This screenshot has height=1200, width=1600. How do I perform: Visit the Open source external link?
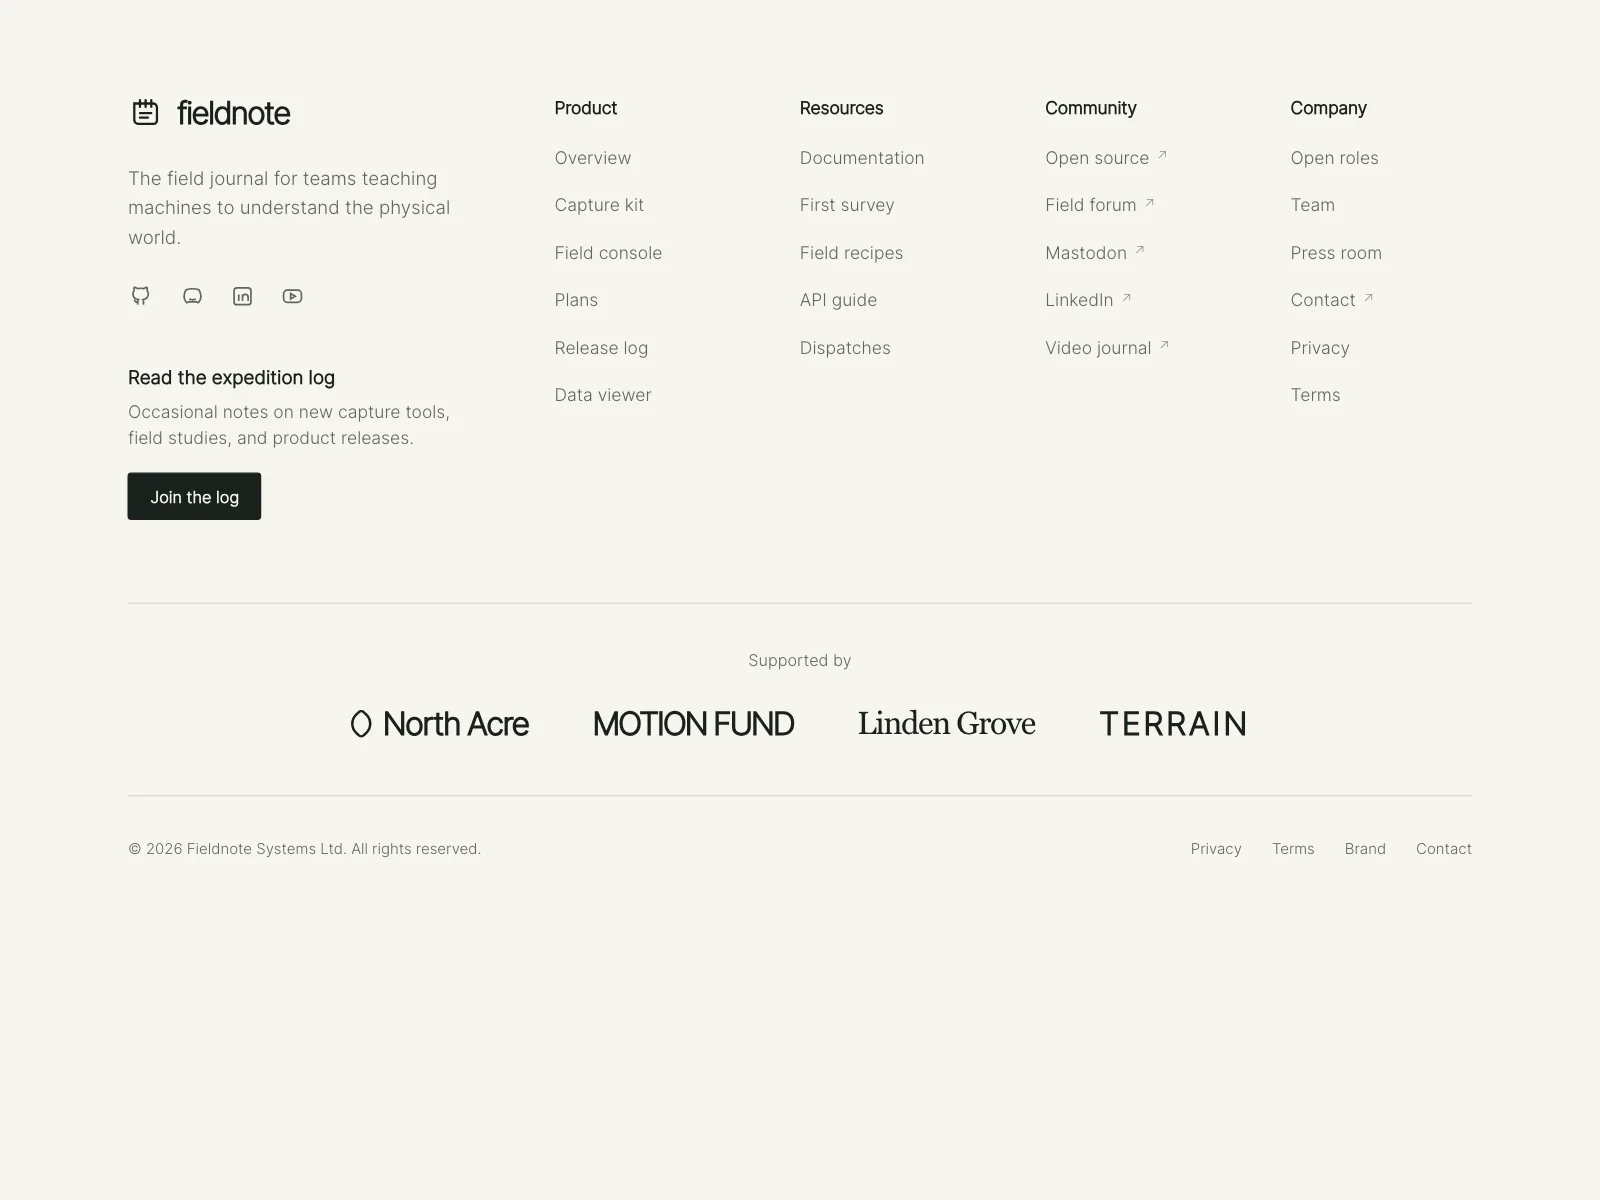click(1106, 158)
